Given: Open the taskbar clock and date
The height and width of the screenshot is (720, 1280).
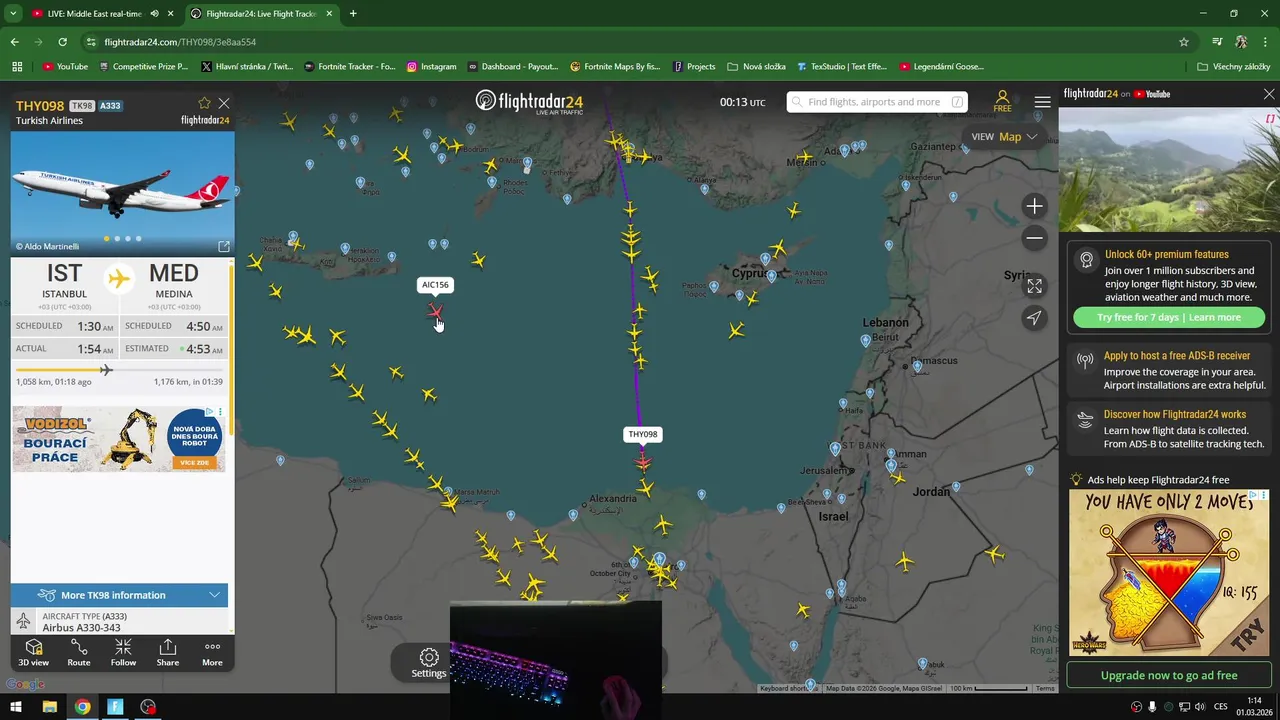Looking at the screenshot, I should 1254,707.
